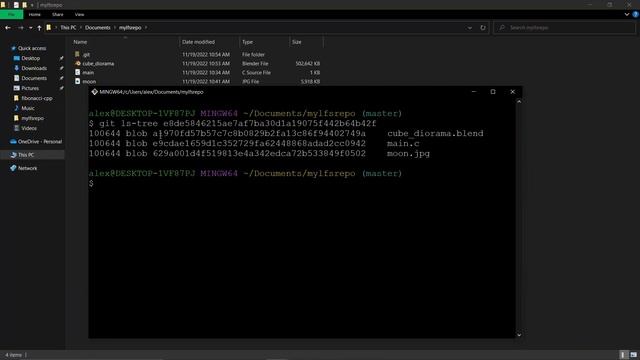Click the Blender File type cell

point(255,64)
